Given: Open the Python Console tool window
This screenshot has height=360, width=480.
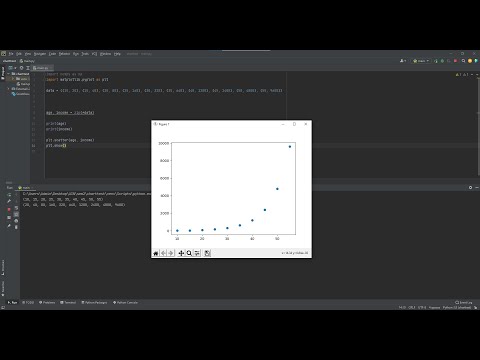Looking at the screenshot, I should tap(125, 302).
